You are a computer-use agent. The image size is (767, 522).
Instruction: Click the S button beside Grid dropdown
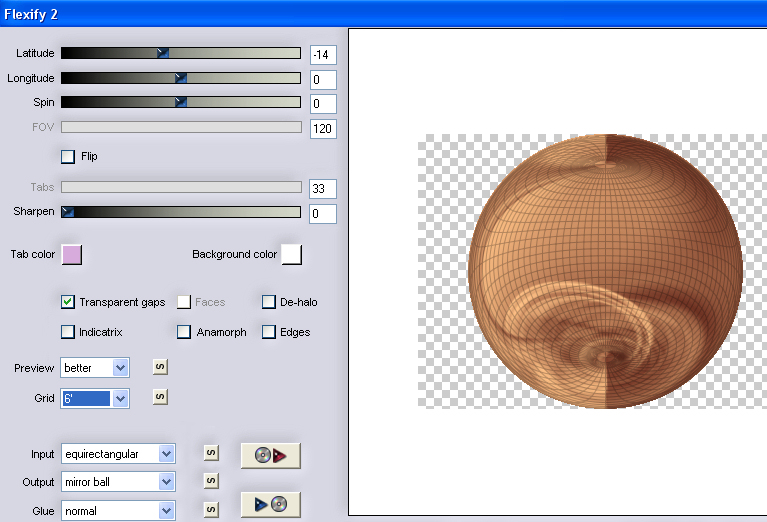click(x=158, y=397)
